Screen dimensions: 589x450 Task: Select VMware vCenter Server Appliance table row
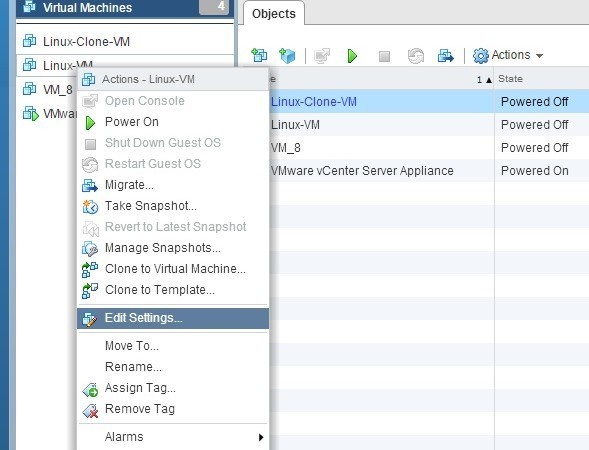click(429, 171)
